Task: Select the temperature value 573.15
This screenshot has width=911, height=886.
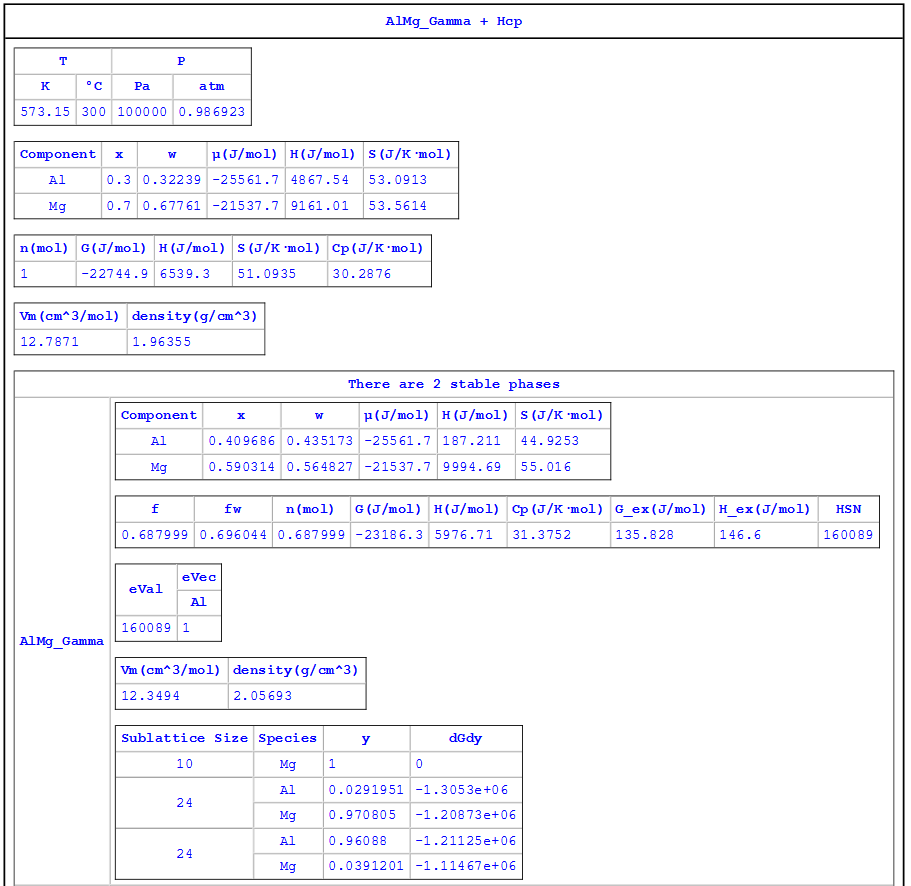Action: [46, 112]
